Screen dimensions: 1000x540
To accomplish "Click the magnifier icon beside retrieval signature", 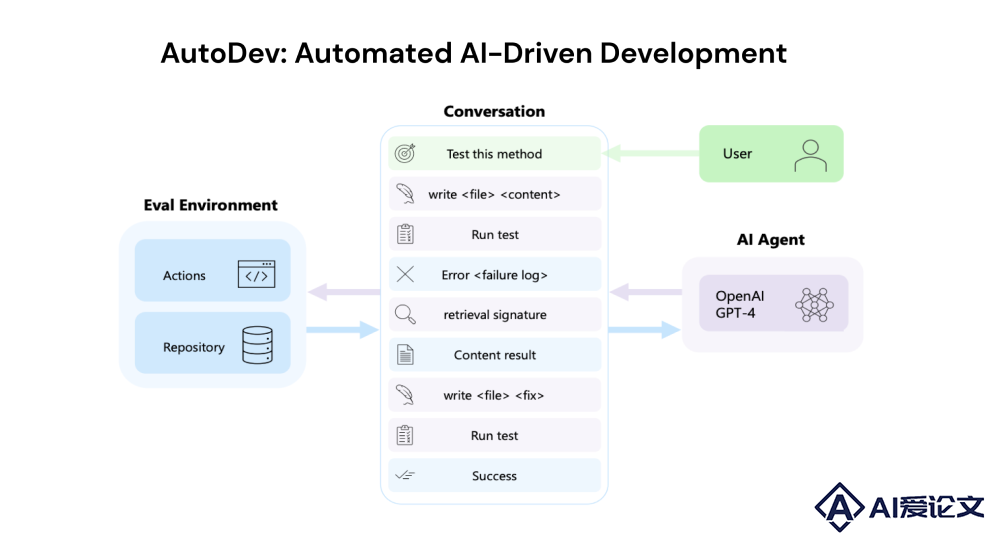I will [x=405, y=314].
